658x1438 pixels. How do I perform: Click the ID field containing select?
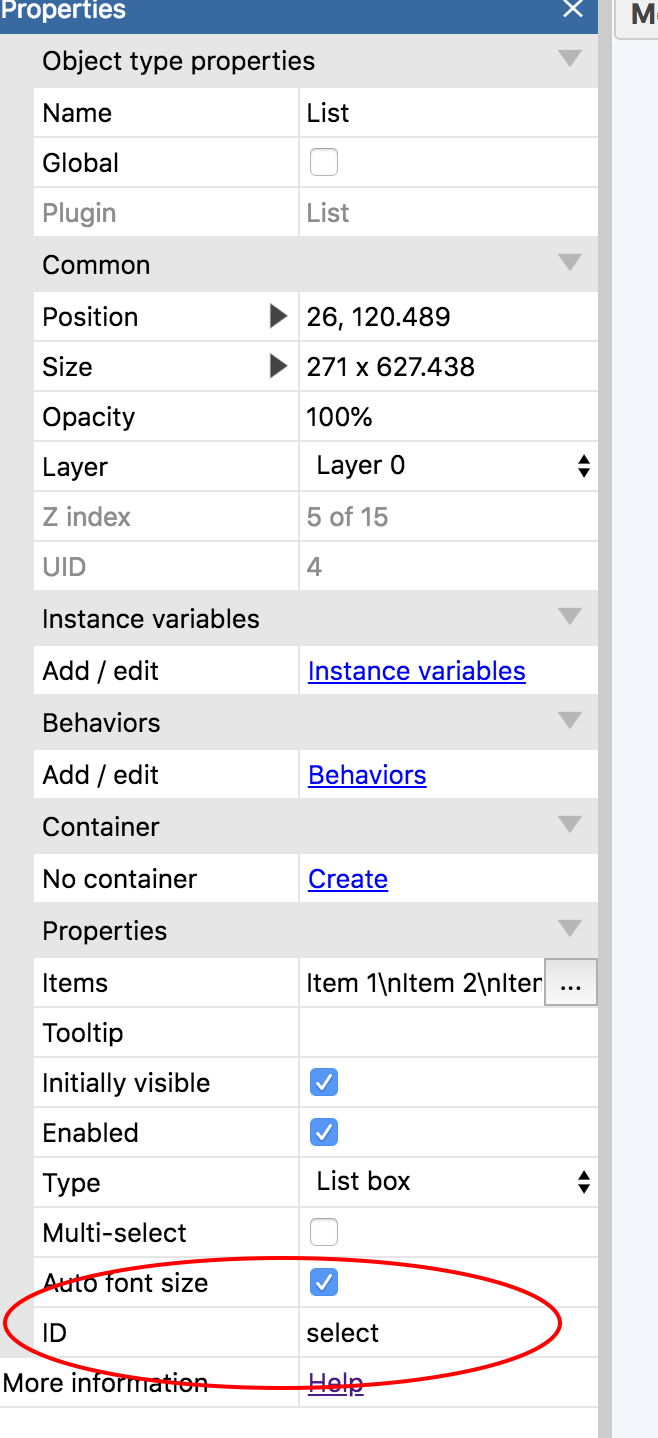[448, 1333]
